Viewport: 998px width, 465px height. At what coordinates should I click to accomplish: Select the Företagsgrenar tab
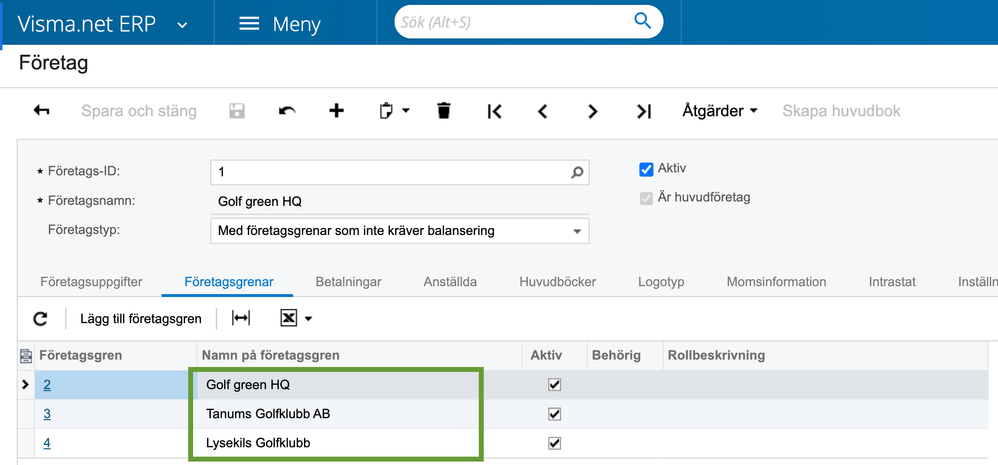228,282
